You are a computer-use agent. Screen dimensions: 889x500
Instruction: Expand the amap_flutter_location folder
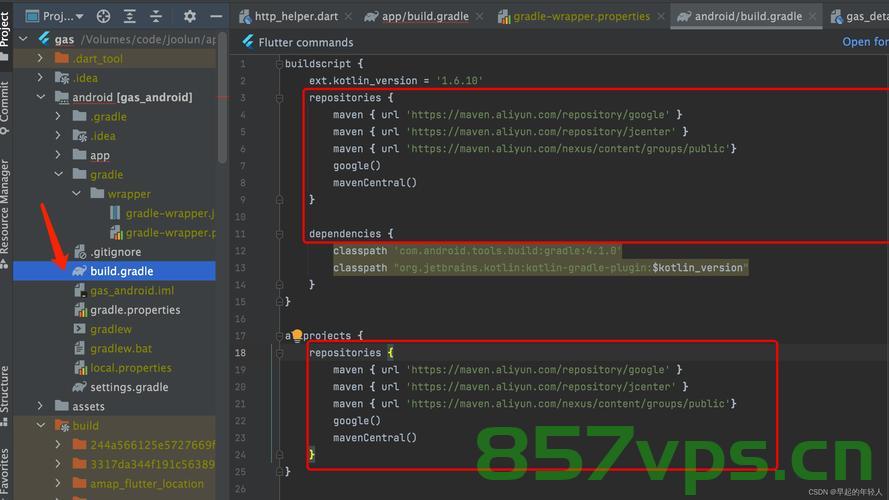58,484
